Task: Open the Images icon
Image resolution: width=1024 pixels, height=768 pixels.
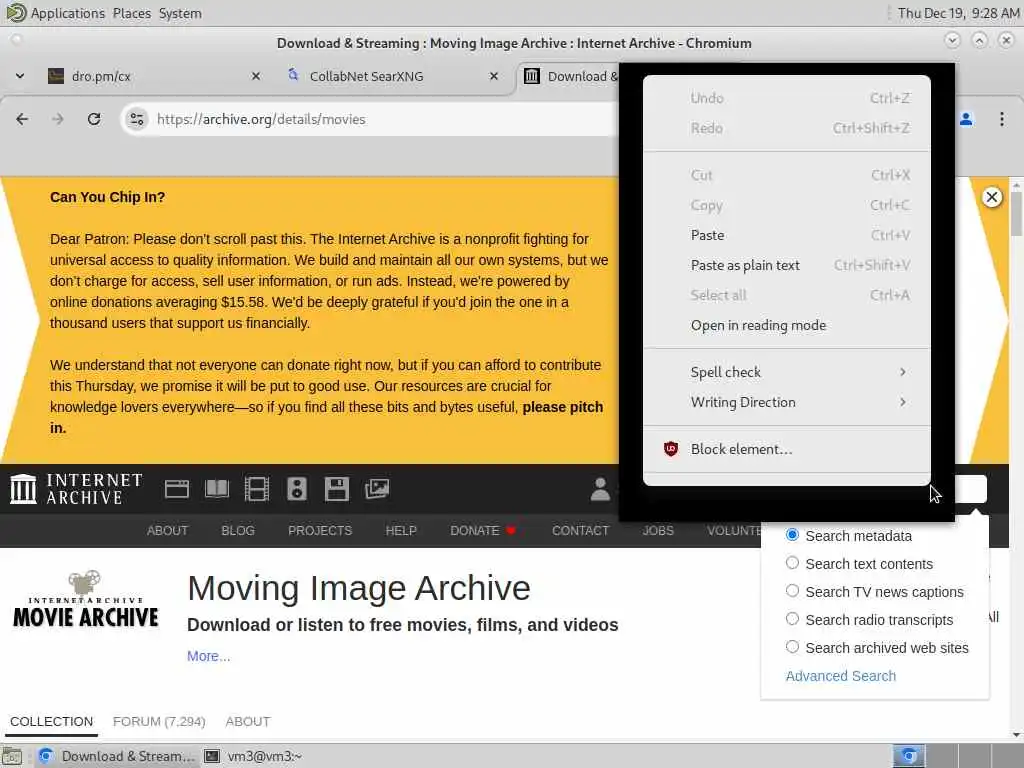Action: click(x=377, y=489)
